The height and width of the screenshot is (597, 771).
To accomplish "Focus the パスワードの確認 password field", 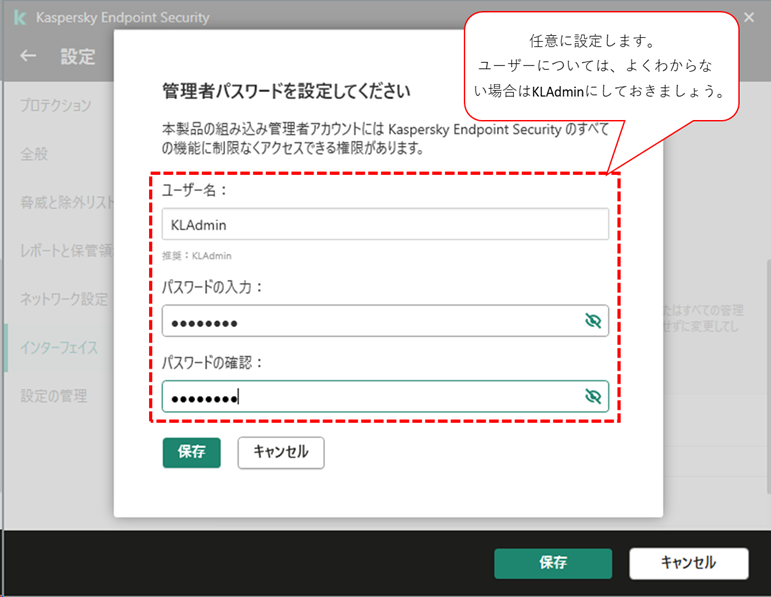I will [x=386, y=396].
